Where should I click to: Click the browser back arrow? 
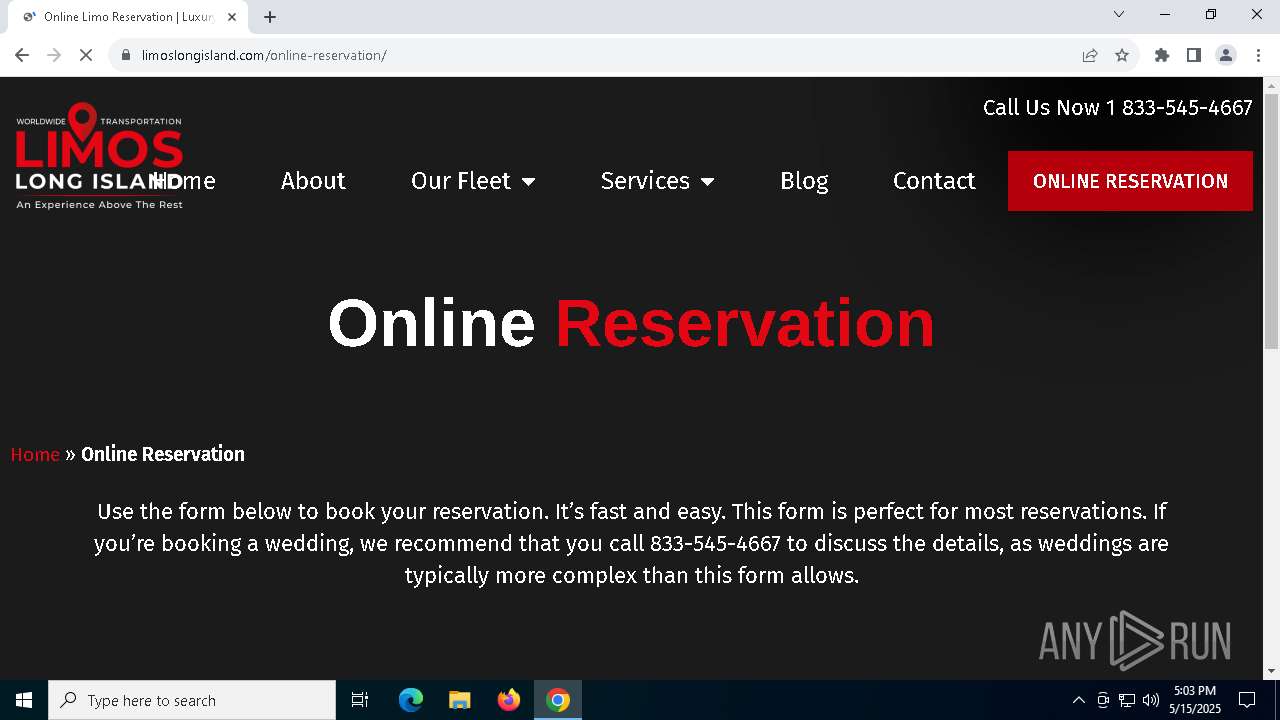[22, 55]
